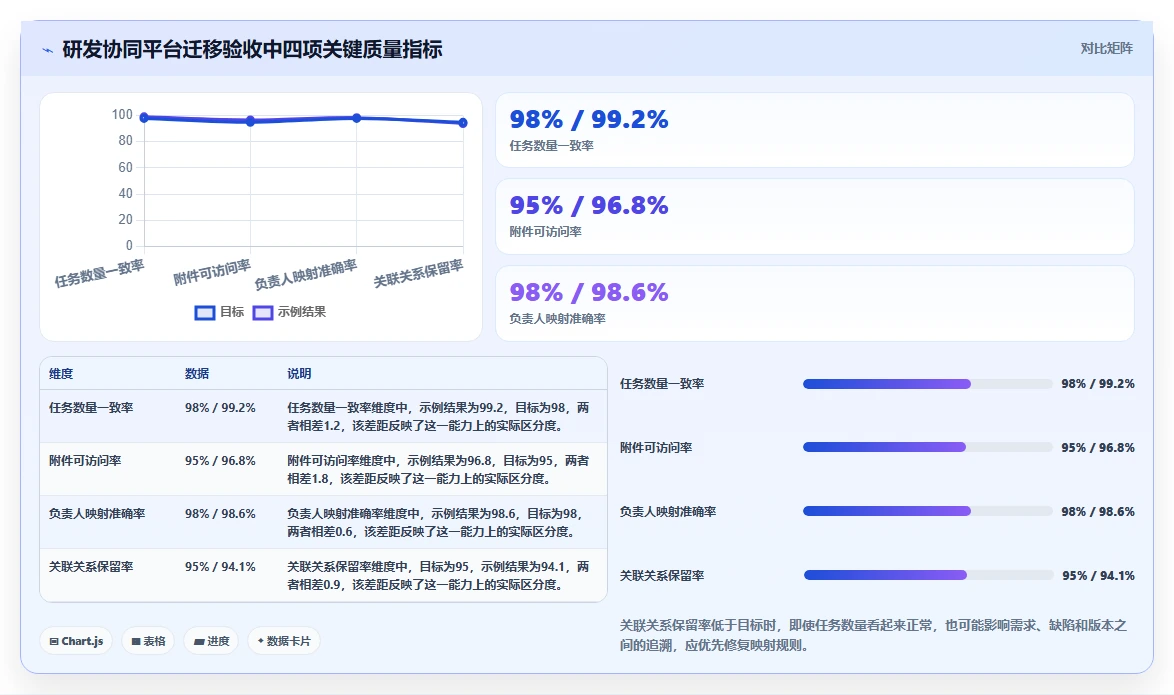Viewport: 1174px width, 695px height.
Task: Click the table value 95% / 96.8%
Action: click(220, 461)
